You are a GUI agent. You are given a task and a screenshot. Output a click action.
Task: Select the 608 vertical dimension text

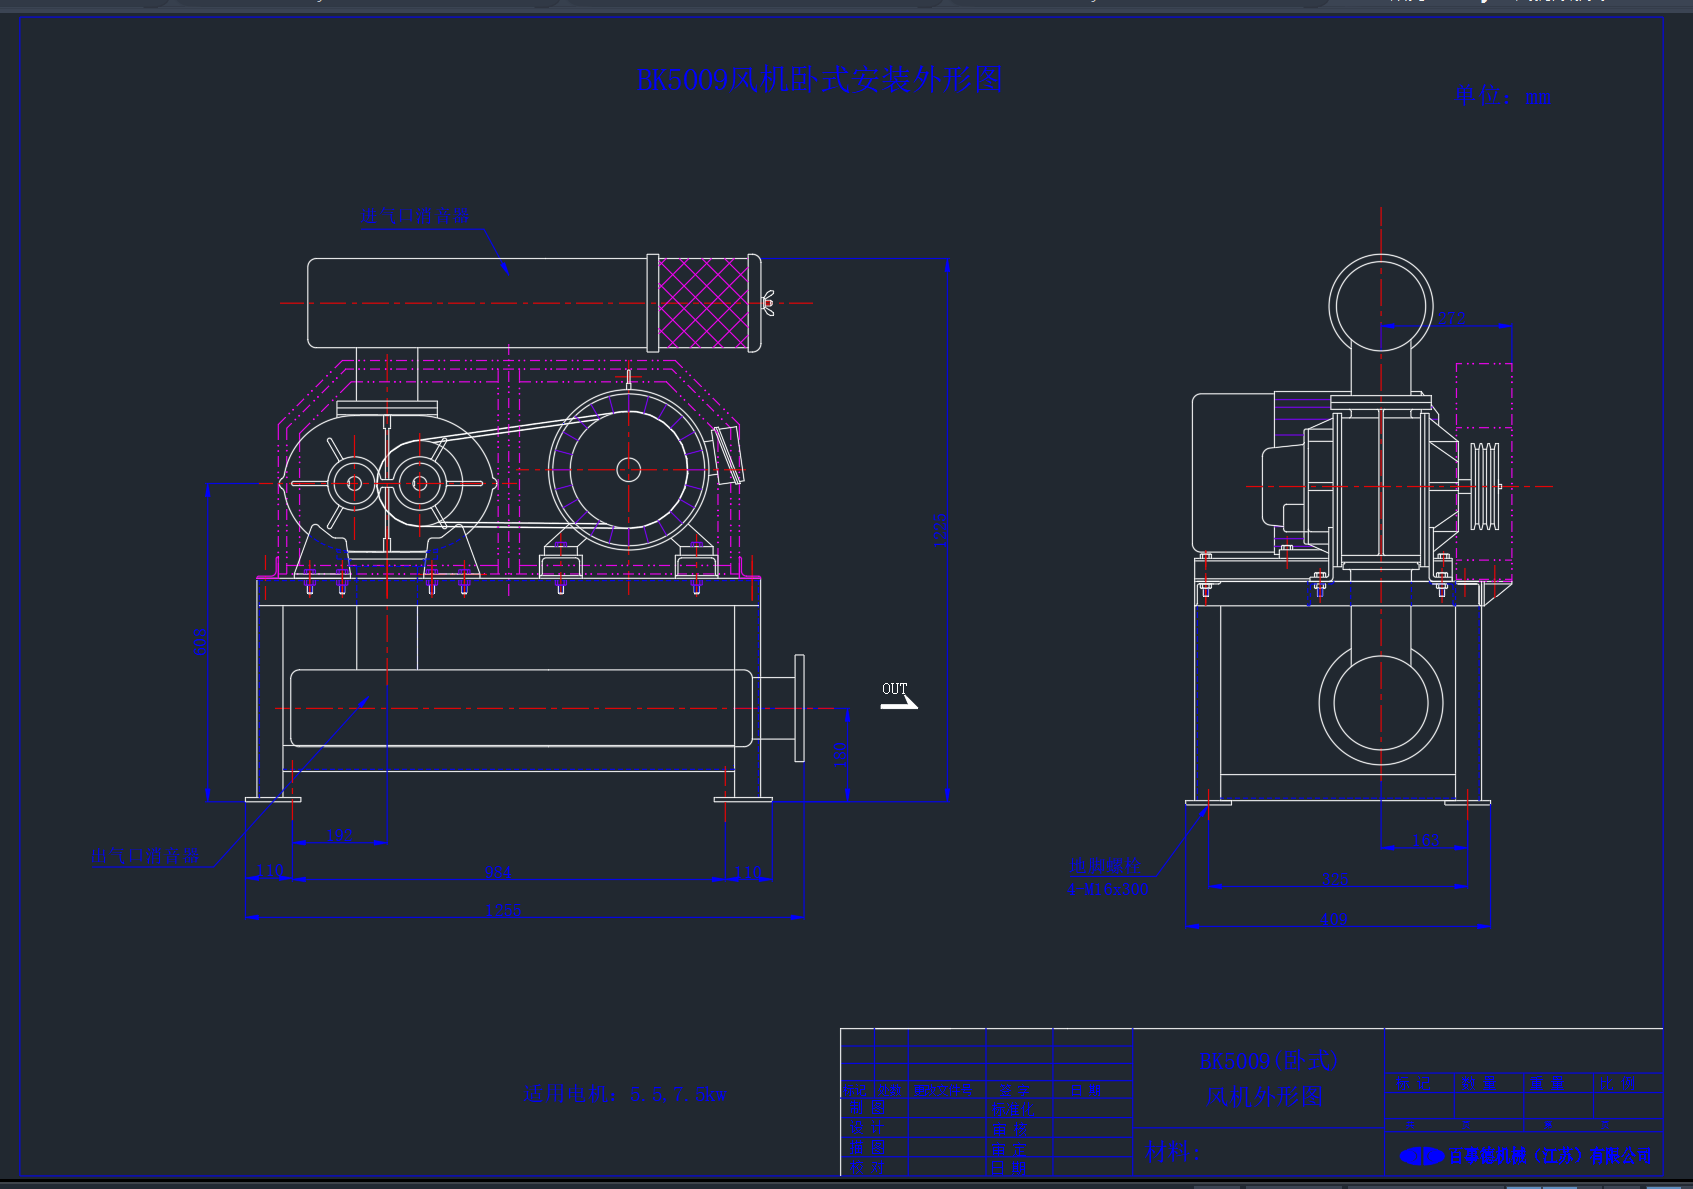click(200, 642)
